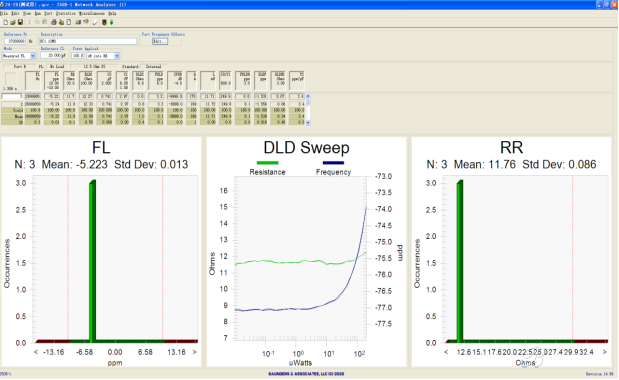This screenshot has height=380, width=619.
Task: Click the green down arrow toolbar icon
Action: pos(111,22)
